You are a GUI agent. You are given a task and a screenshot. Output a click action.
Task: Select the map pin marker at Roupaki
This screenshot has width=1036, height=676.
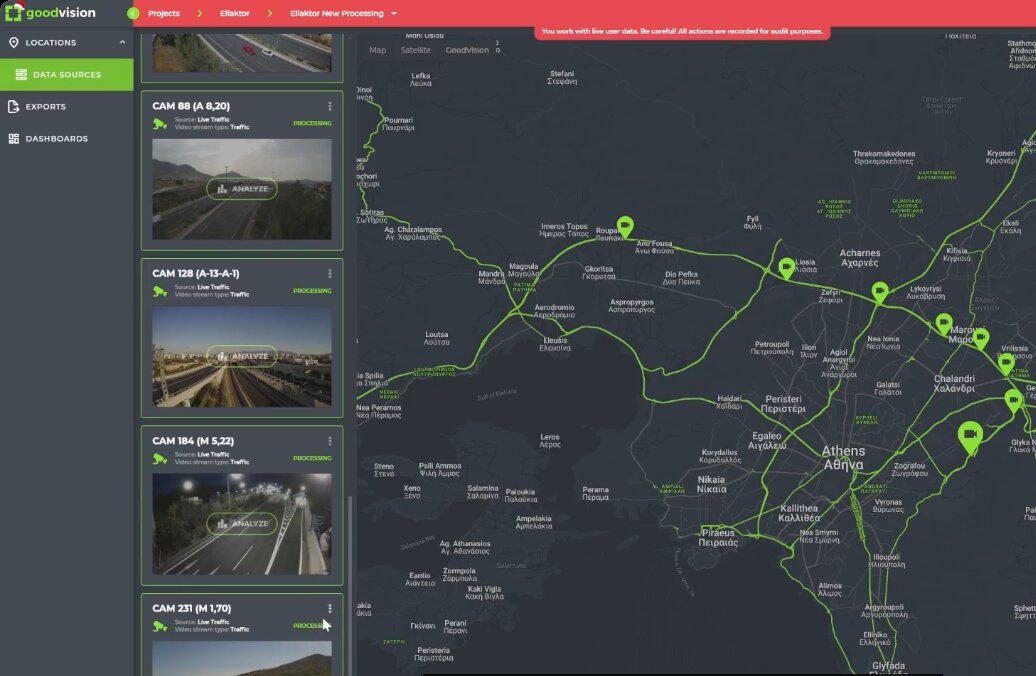tap(625, 227)
